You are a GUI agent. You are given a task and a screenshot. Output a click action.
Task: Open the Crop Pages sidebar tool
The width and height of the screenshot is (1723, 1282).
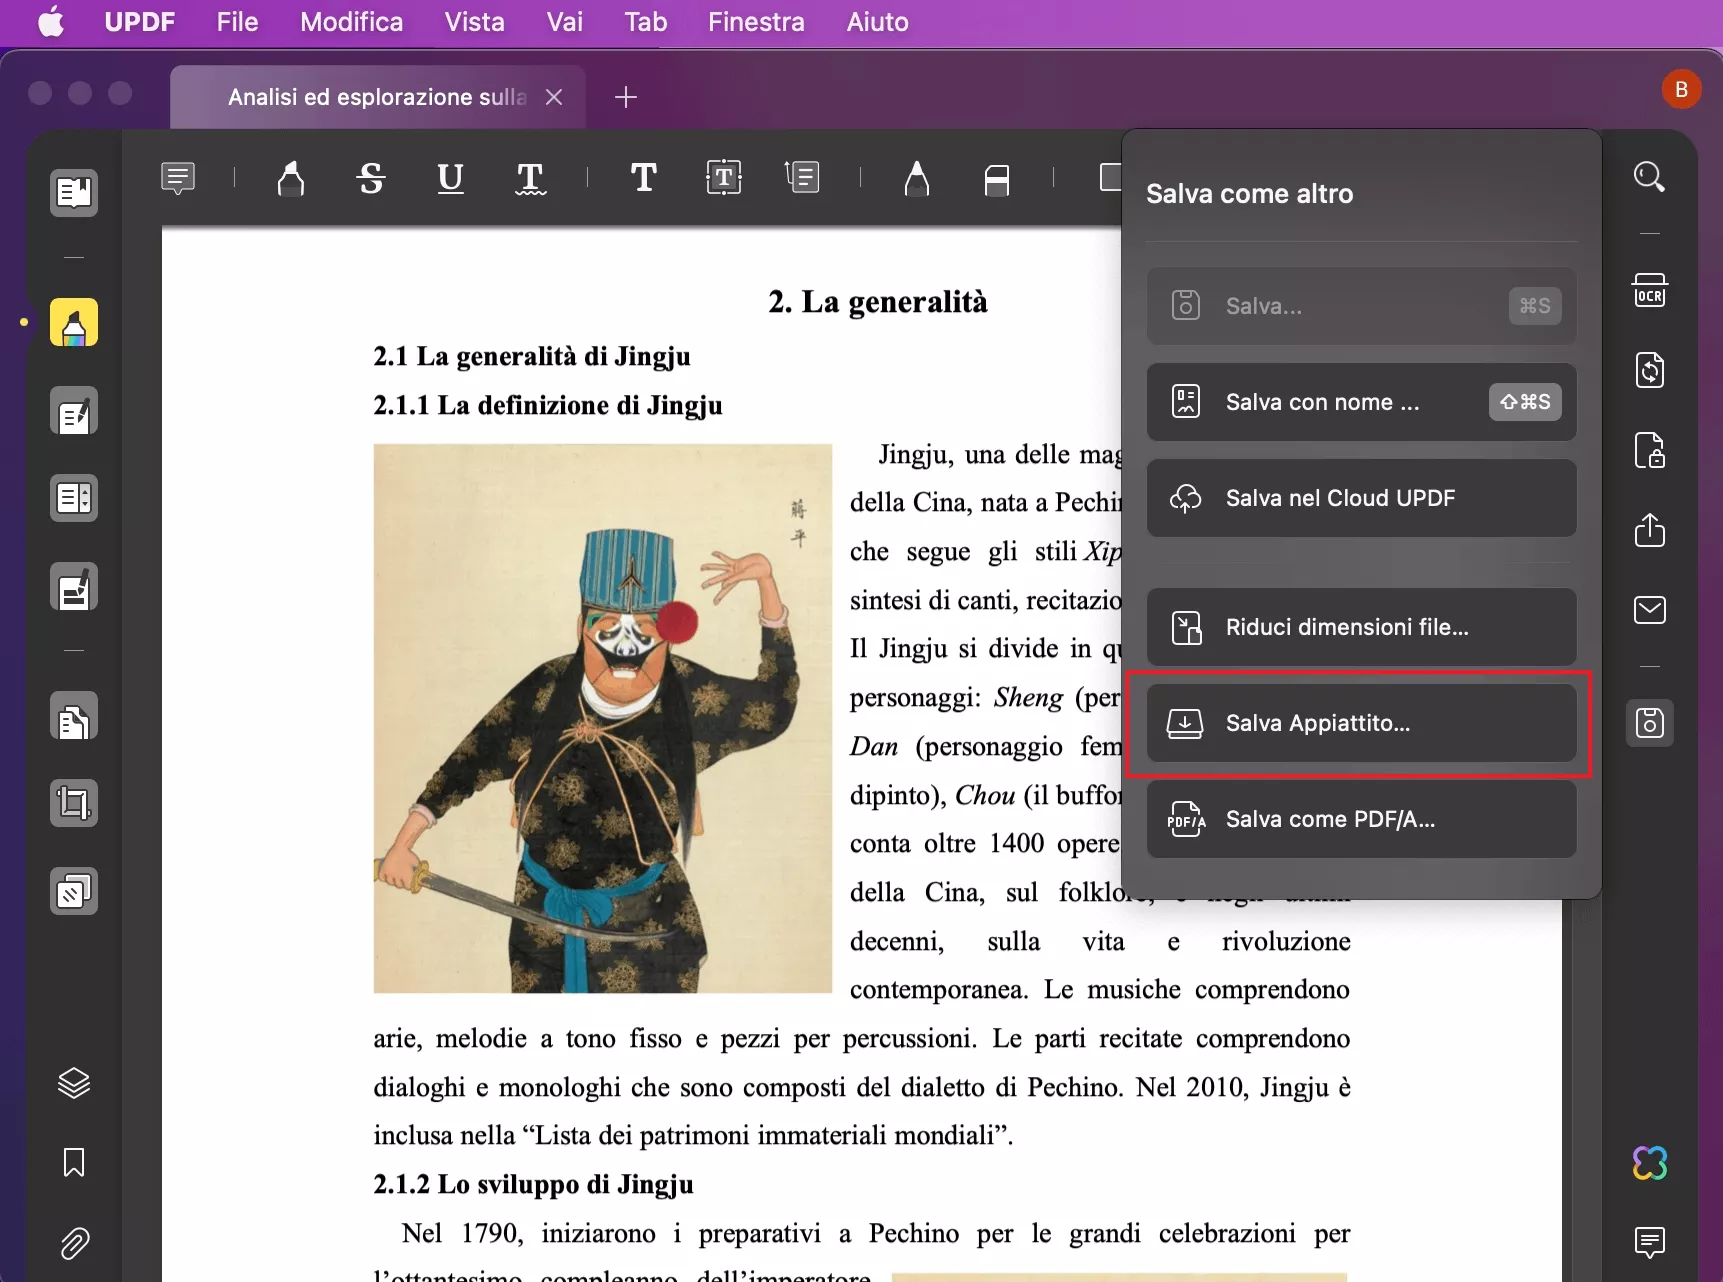coord(74,803)
